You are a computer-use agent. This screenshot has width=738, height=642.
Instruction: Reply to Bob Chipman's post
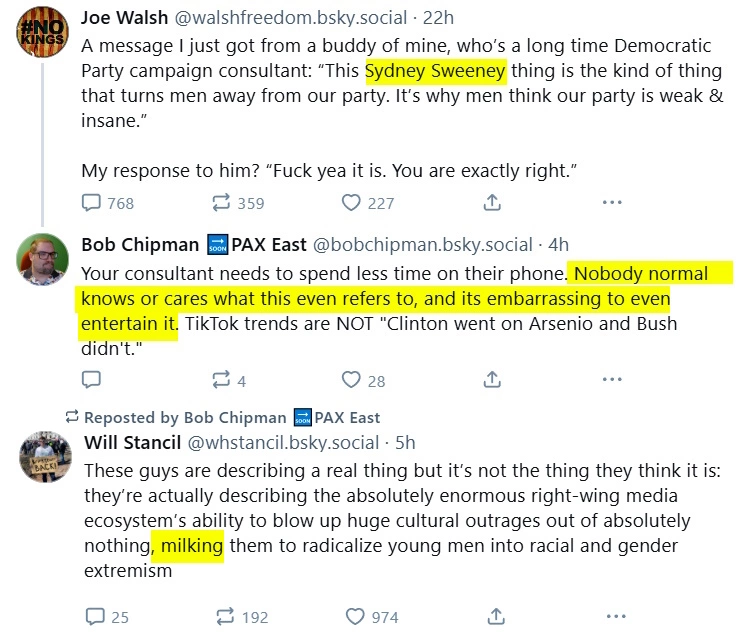91,379
